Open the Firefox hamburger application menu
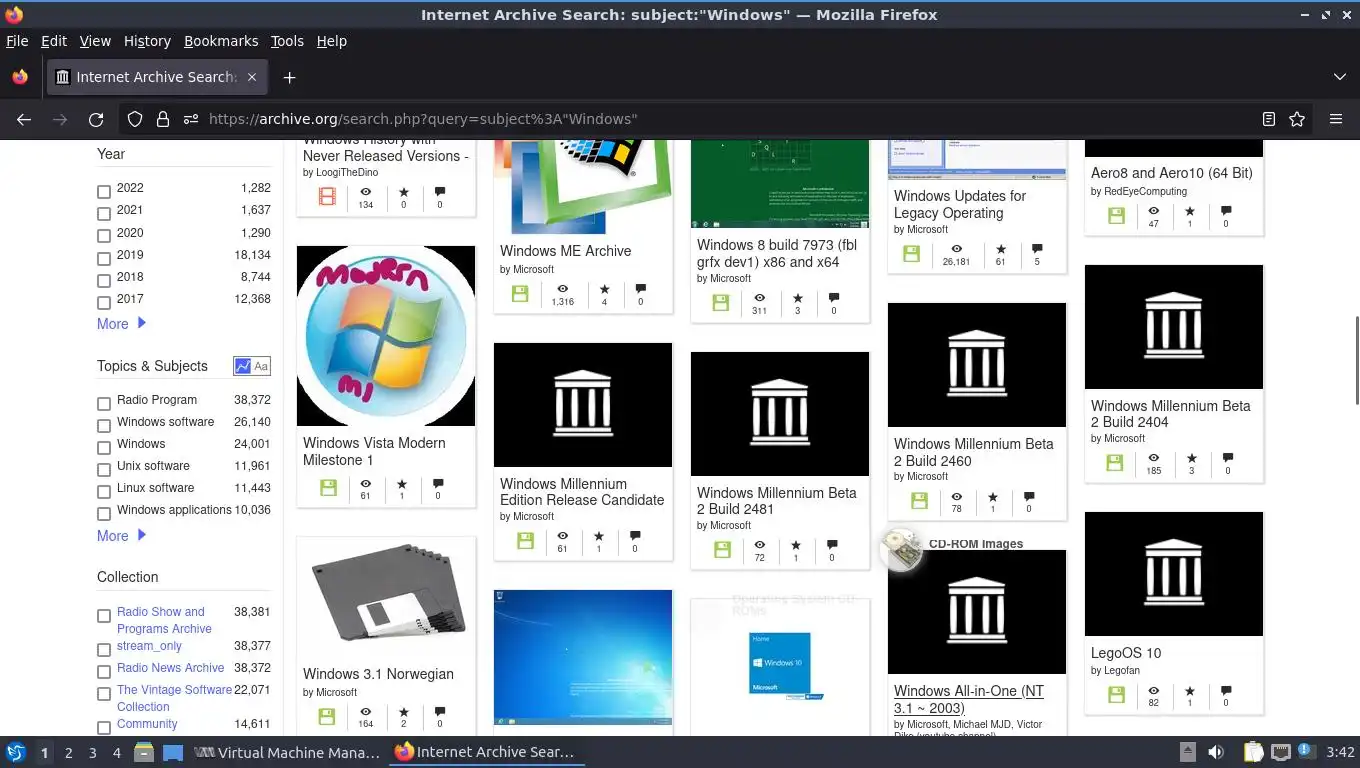The height and width of the screenshot is (768, 1360). tap(1336, 119)
